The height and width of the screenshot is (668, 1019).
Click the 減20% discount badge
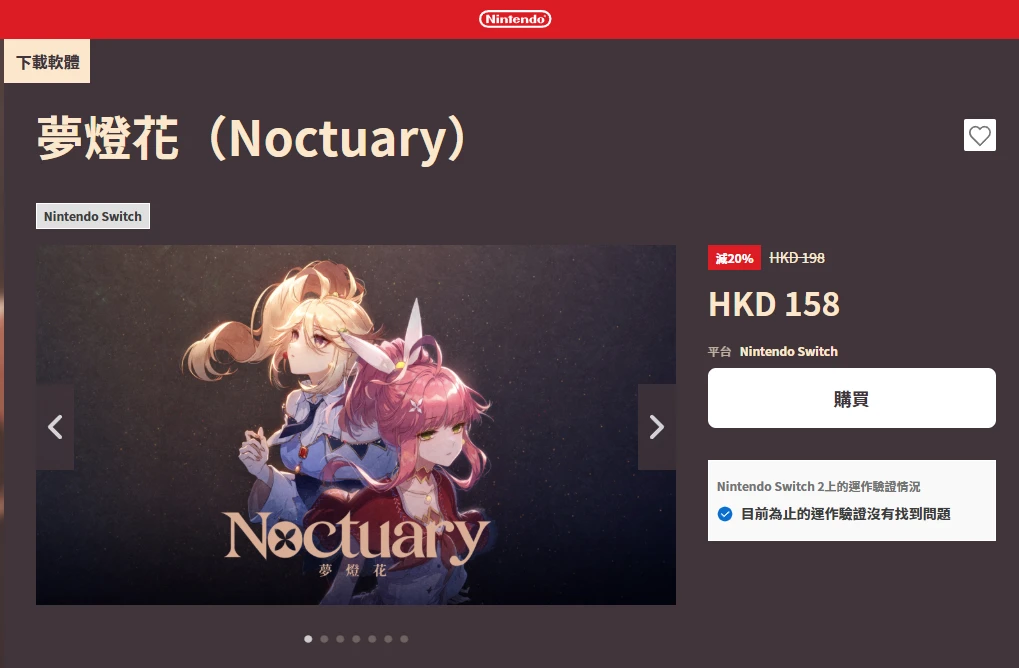[734, 258]
